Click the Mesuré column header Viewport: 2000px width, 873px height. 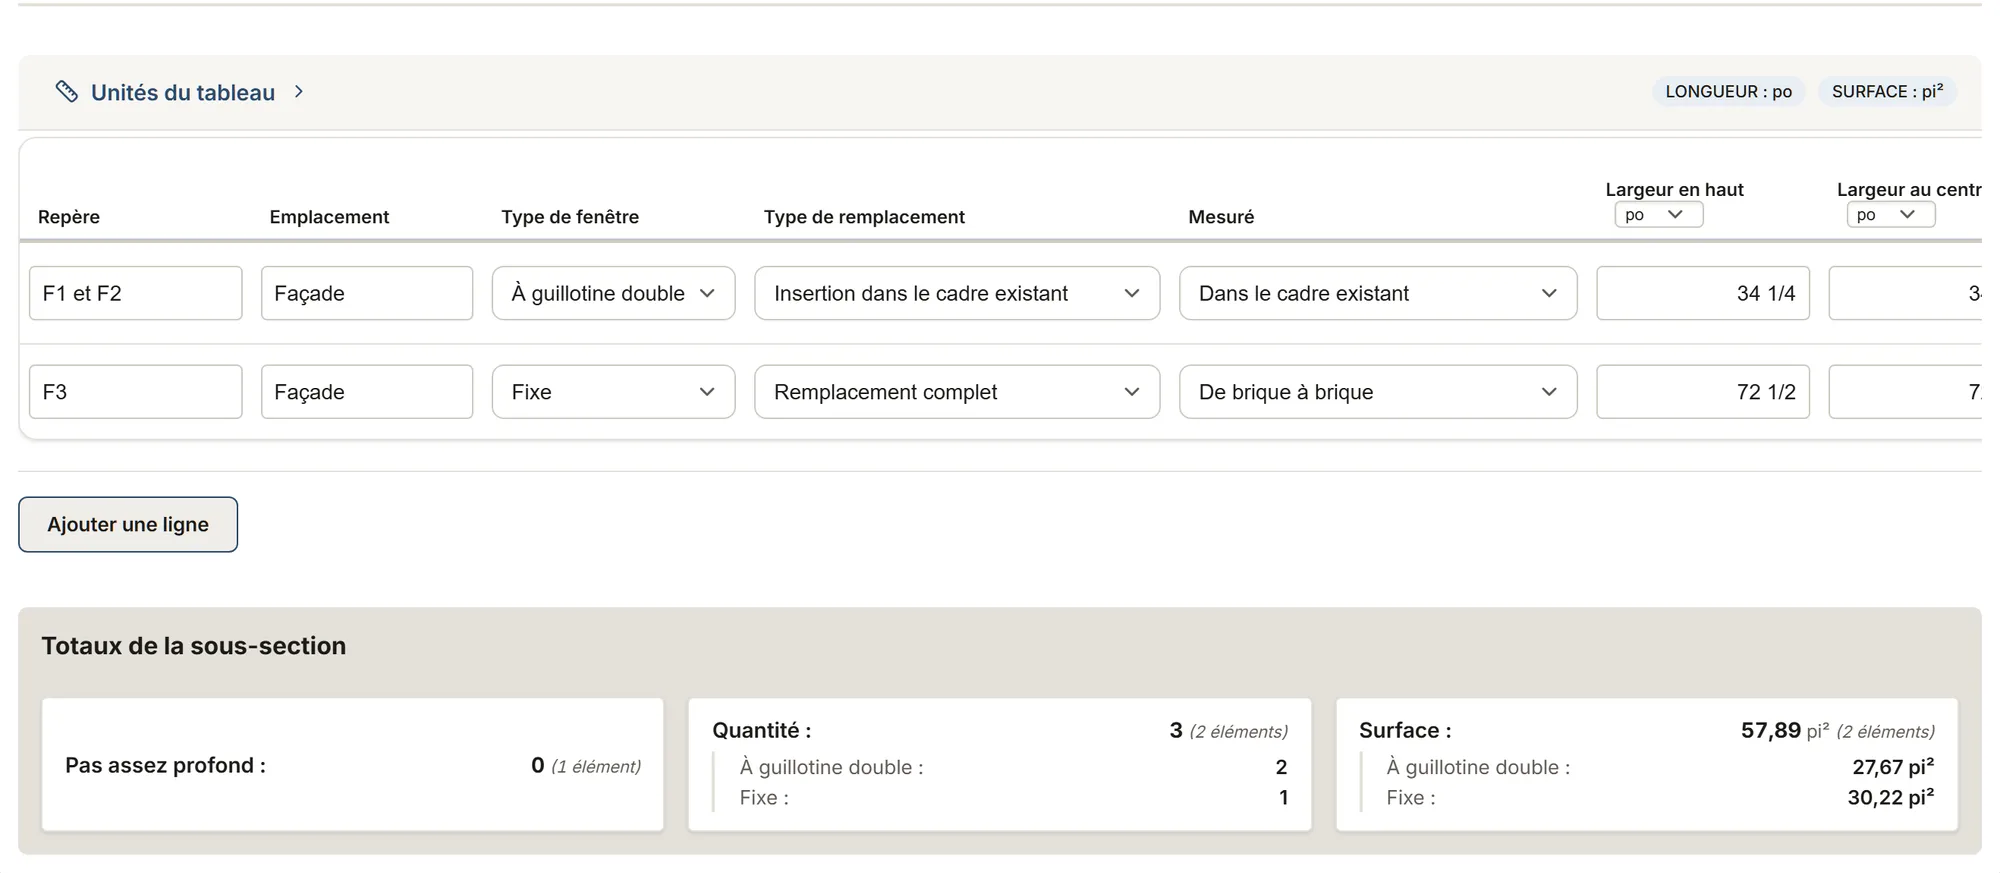1221,217
